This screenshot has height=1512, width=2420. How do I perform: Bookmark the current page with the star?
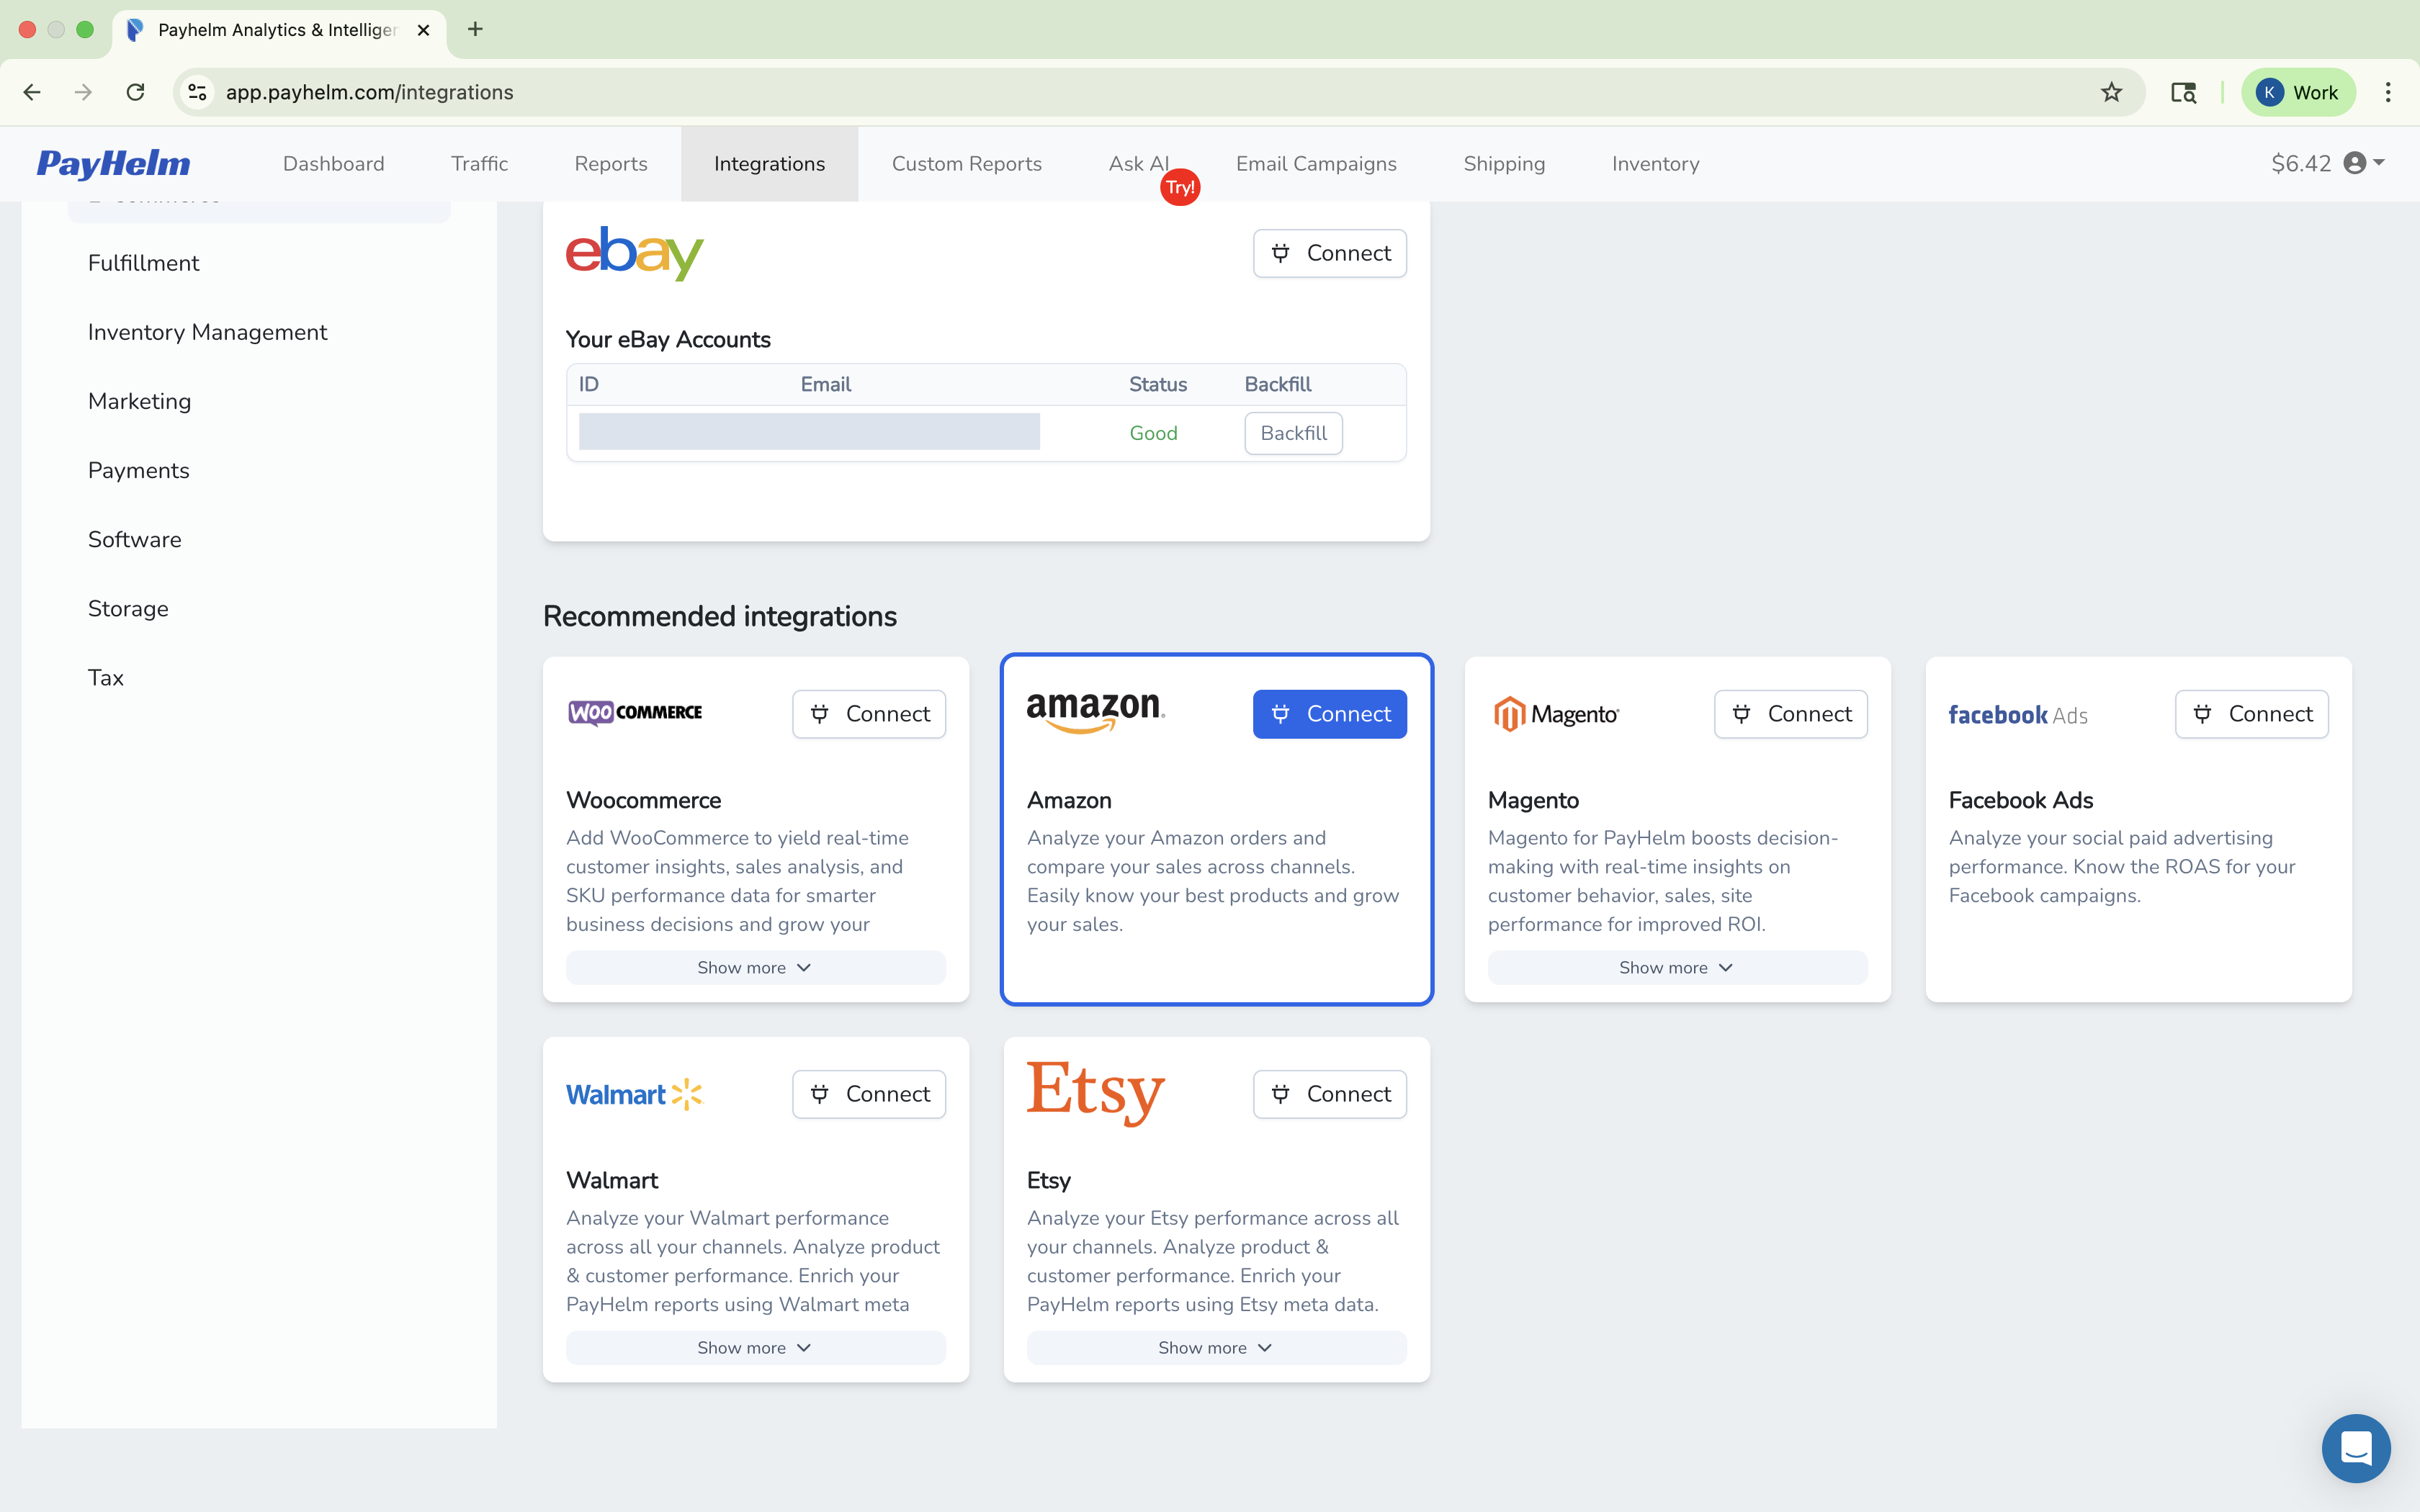[2110, 91]
